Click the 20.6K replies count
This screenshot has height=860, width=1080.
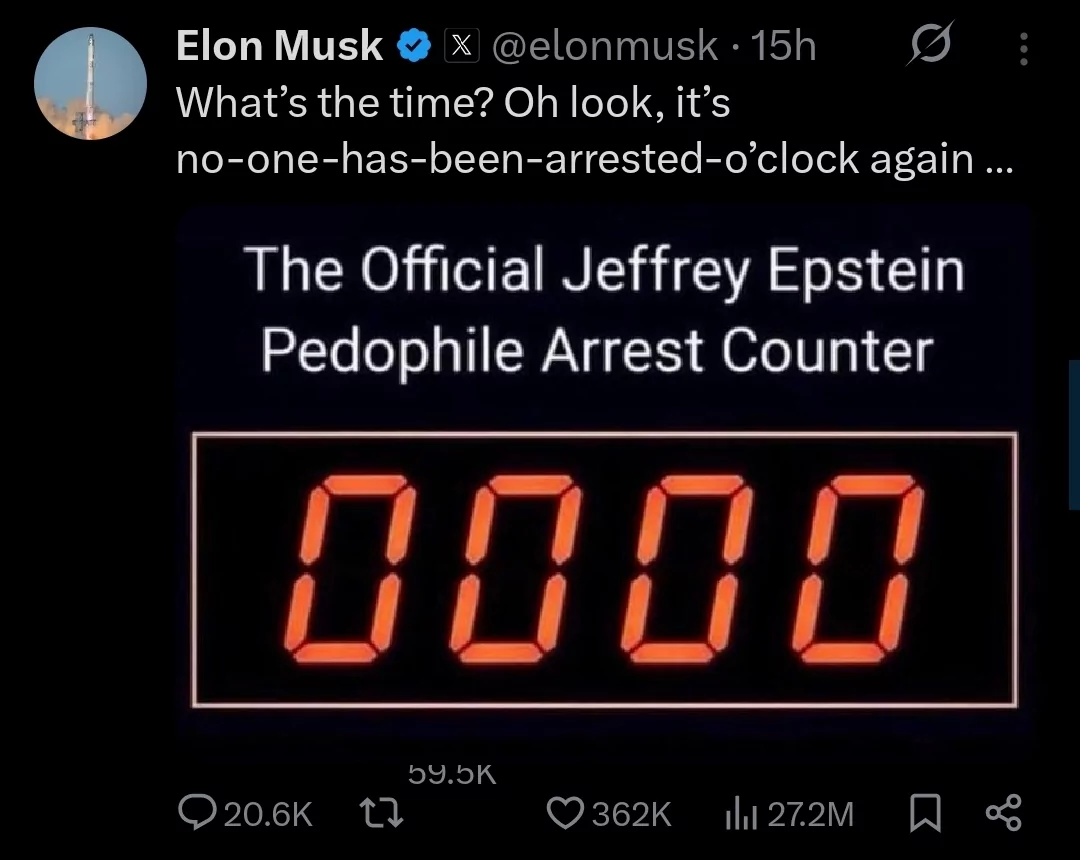point(268,815)
